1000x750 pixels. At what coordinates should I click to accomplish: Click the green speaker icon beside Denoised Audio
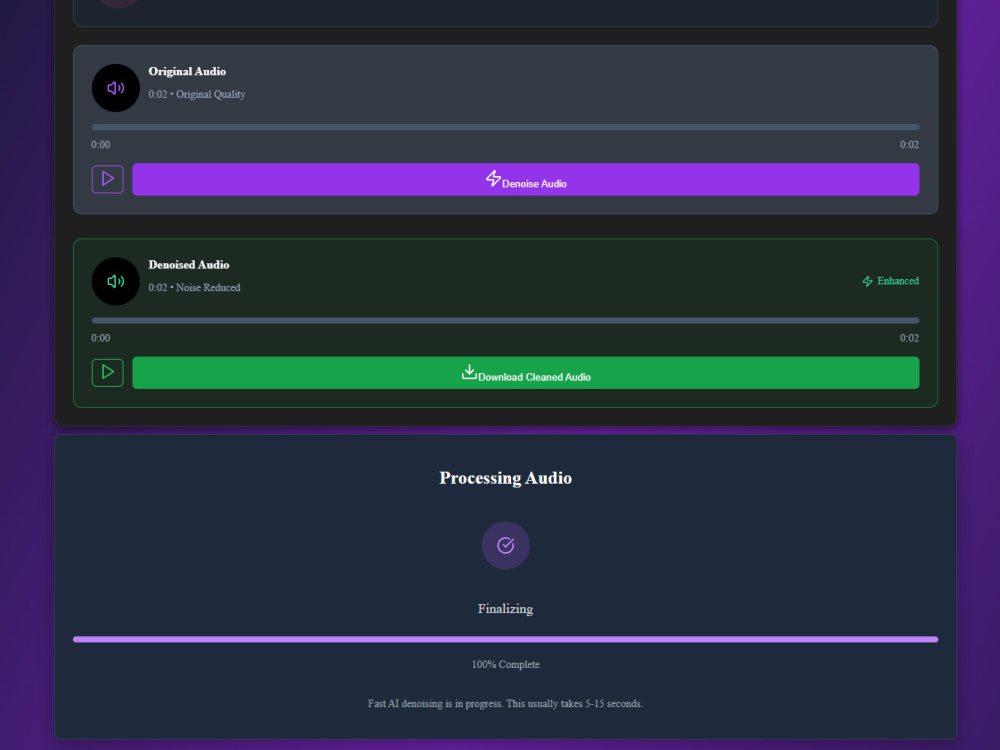click(115, 281)
